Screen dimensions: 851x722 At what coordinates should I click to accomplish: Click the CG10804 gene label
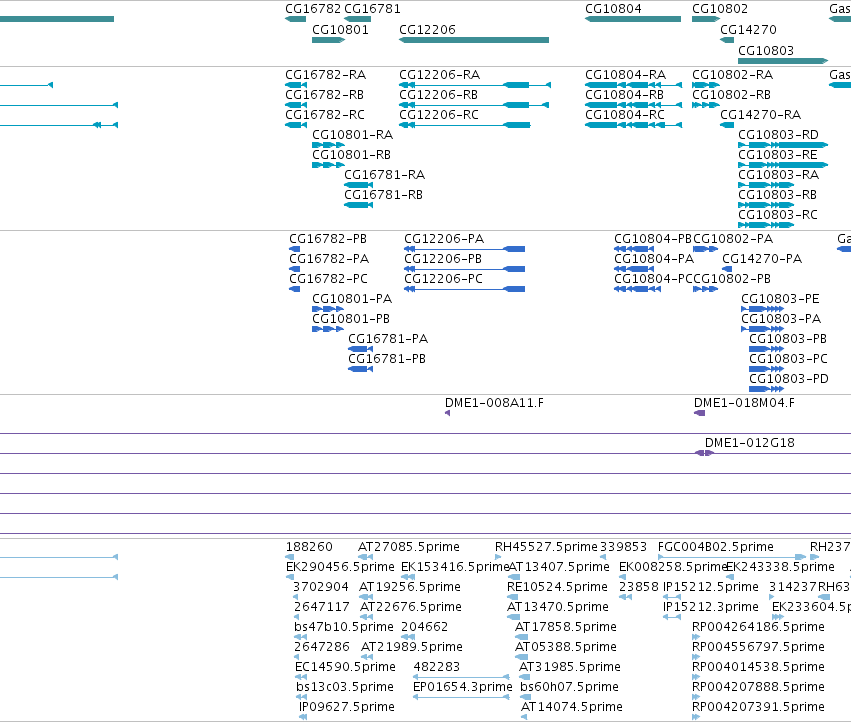[613, 9]
